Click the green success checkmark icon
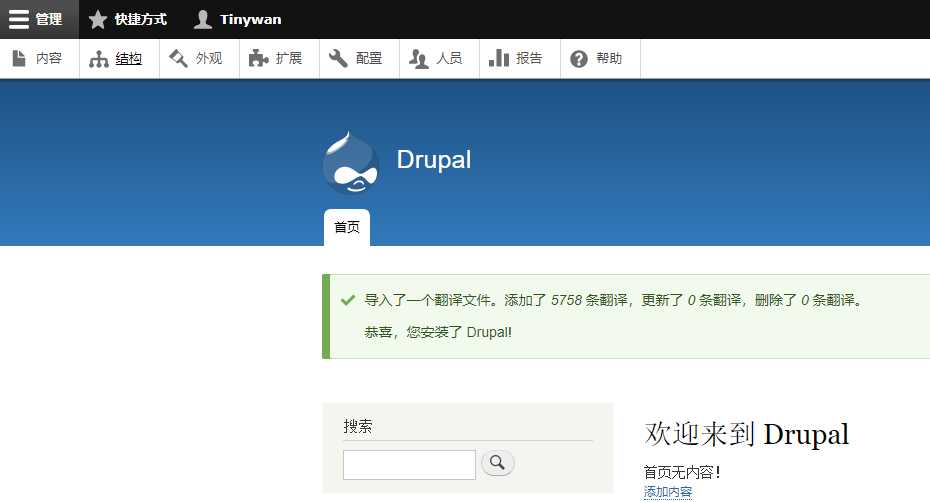Image resolution: width=930 pixels, height=502 pixels. pos(348,300)
